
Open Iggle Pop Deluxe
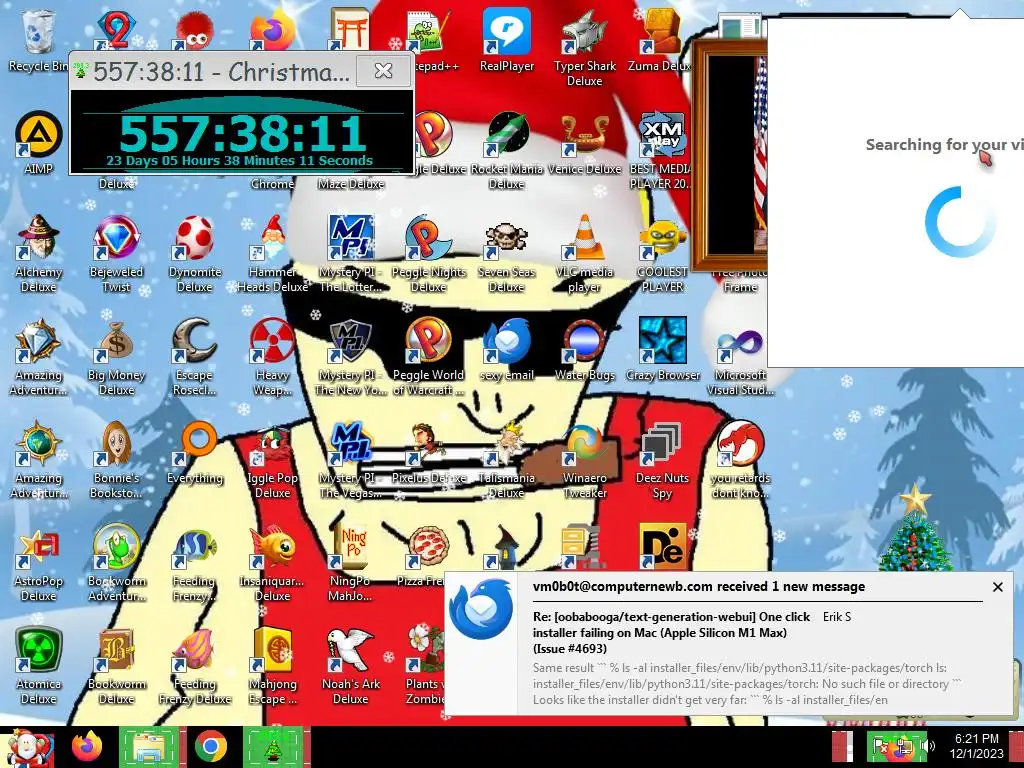point(272,460)
